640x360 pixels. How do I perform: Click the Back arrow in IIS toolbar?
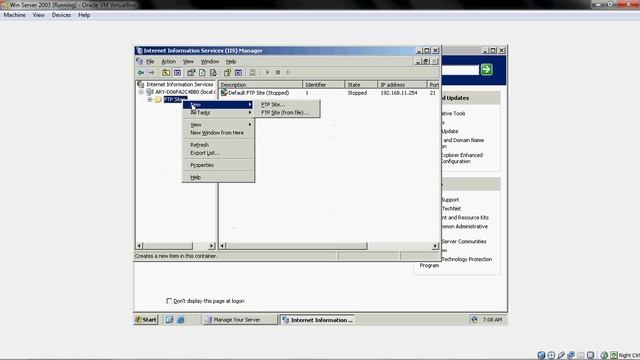(x=141, y=73)
